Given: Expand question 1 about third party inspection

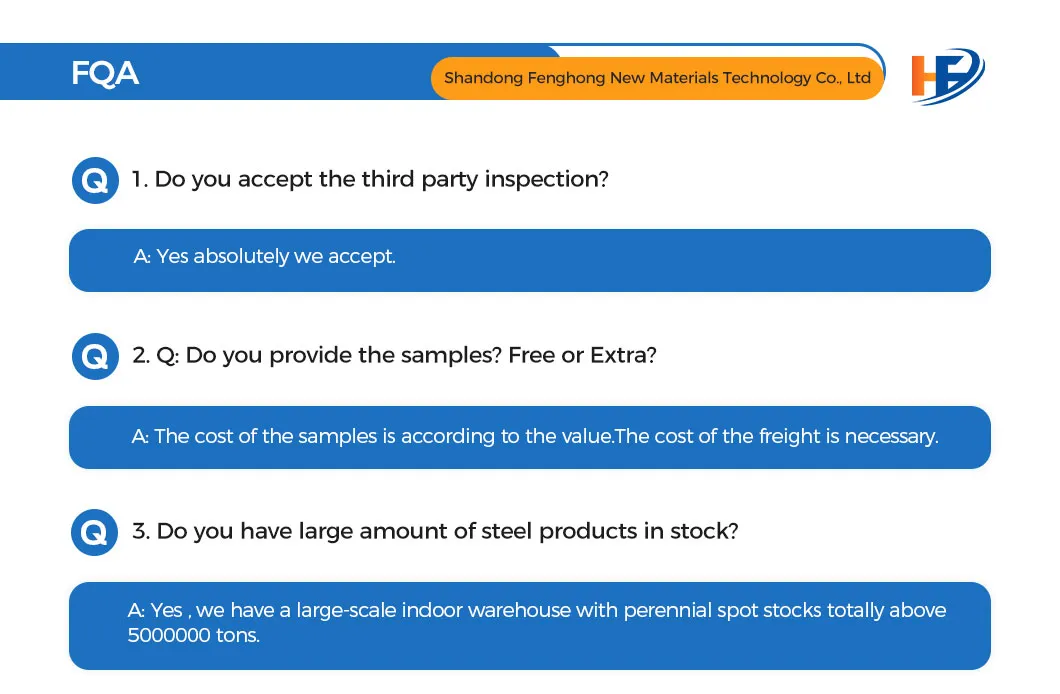Looking at the screenshot, I should [370, 180].
